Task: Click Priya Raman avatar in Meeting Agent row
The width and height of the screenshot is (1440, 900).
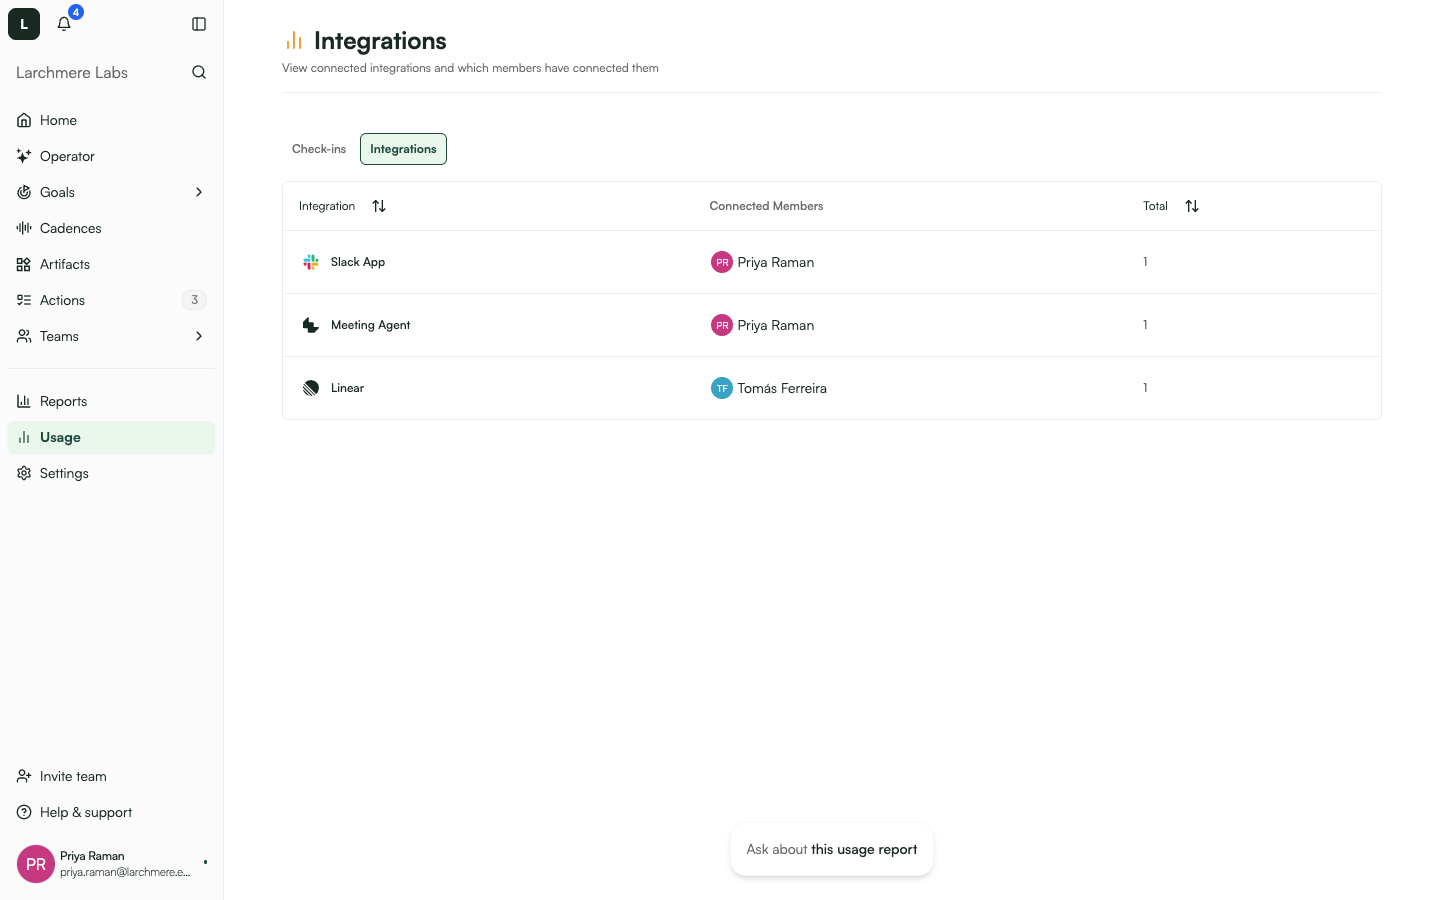Action: (722, 325)
